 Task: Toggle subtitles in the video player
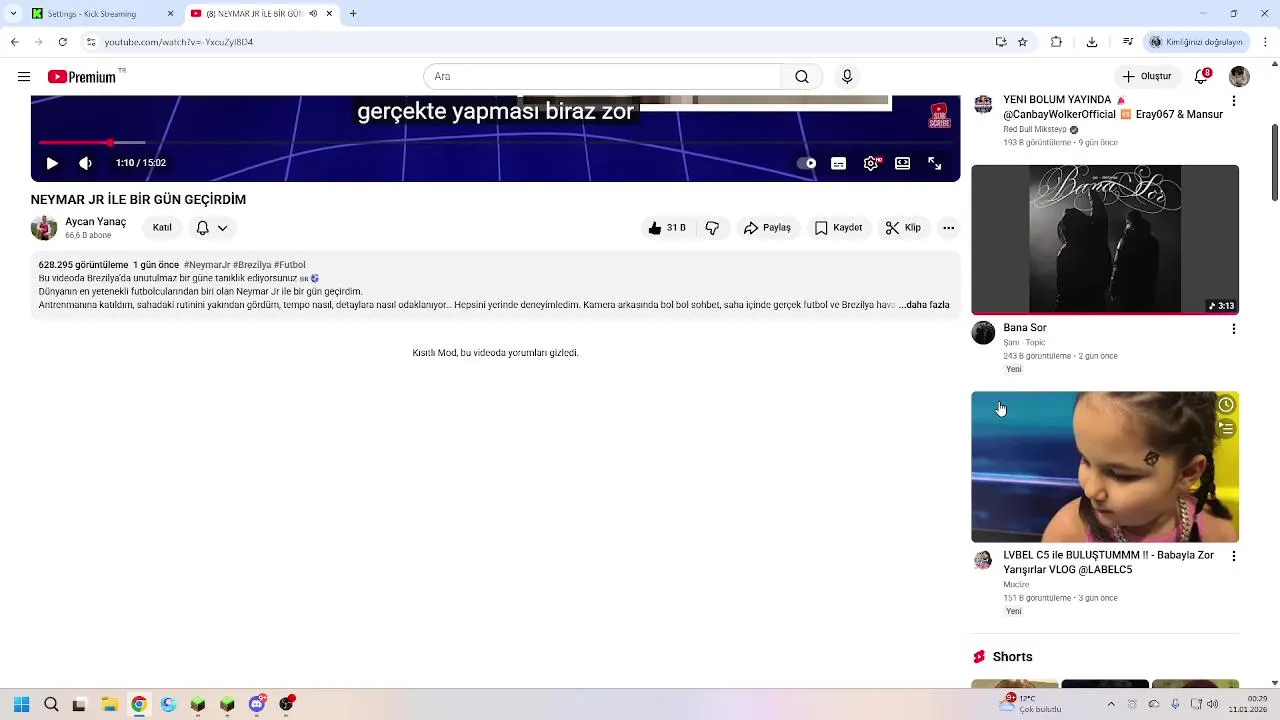(839, 163)
